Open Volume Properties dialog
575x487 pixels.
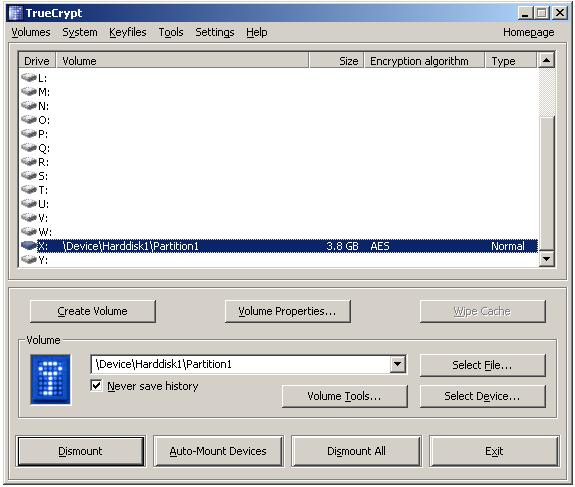(x=288, y=311)
